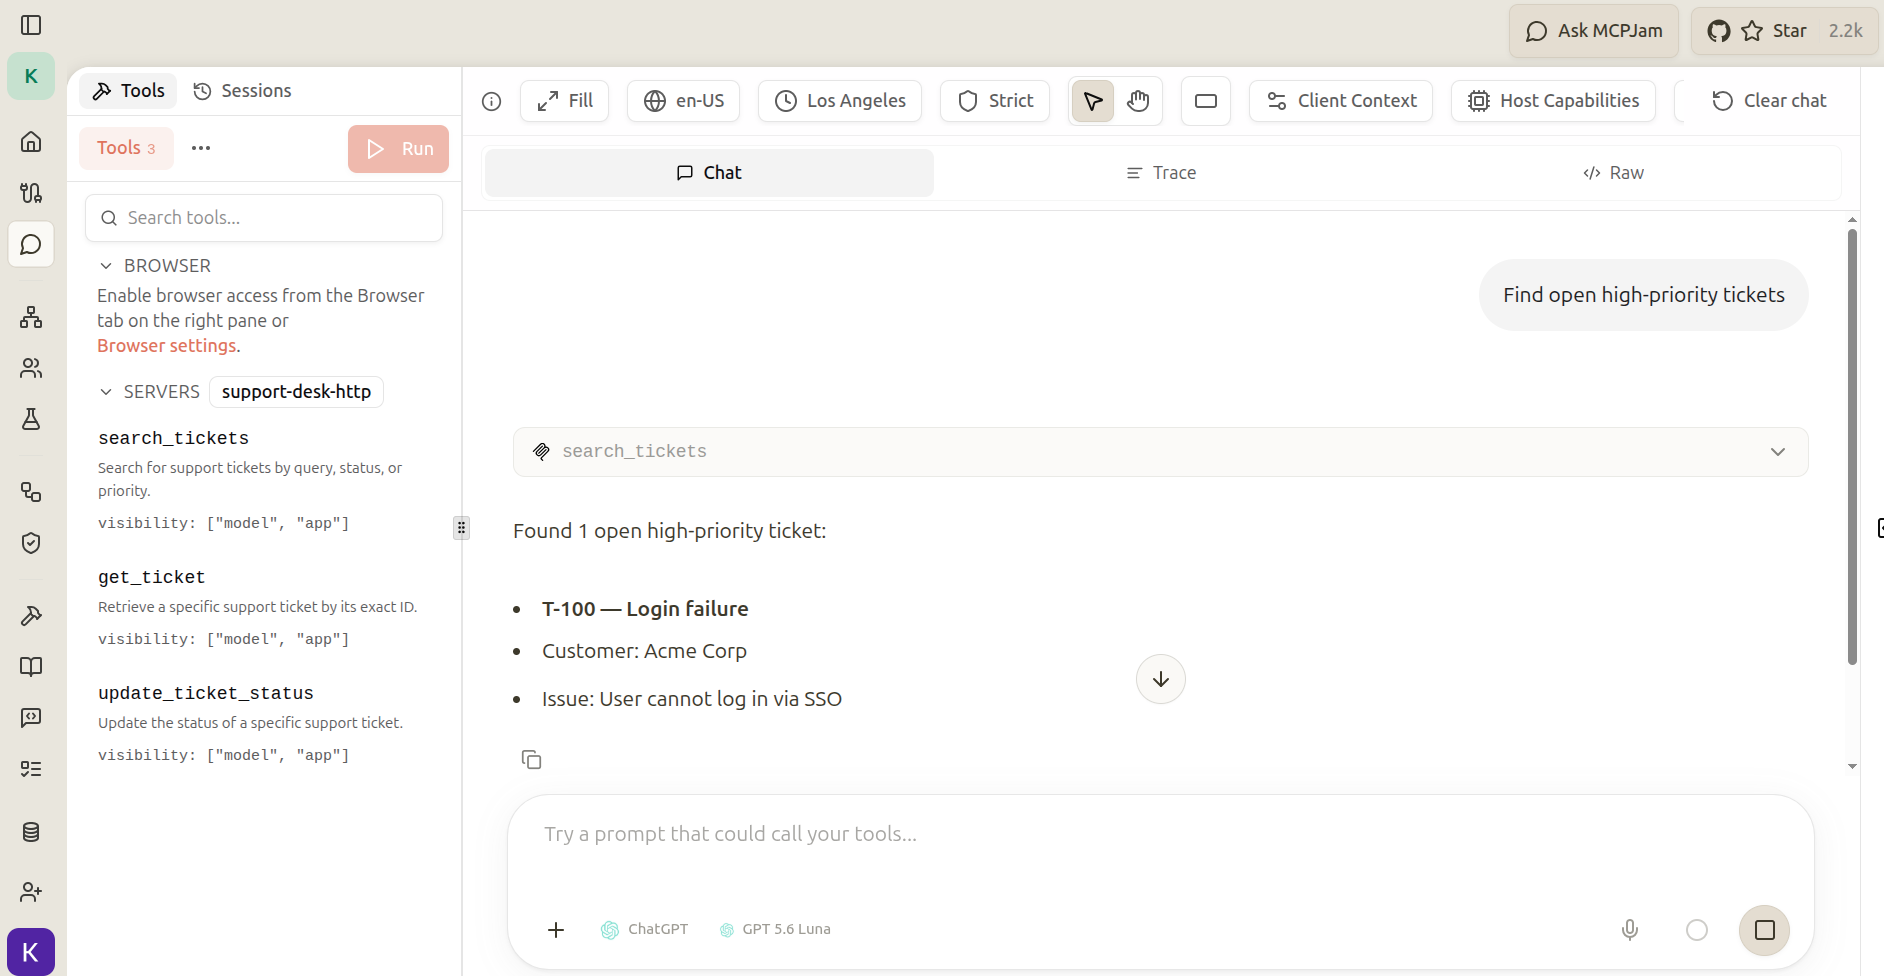Open Ask MCPJam
1884x976 pixels.
pos(1594,31)
